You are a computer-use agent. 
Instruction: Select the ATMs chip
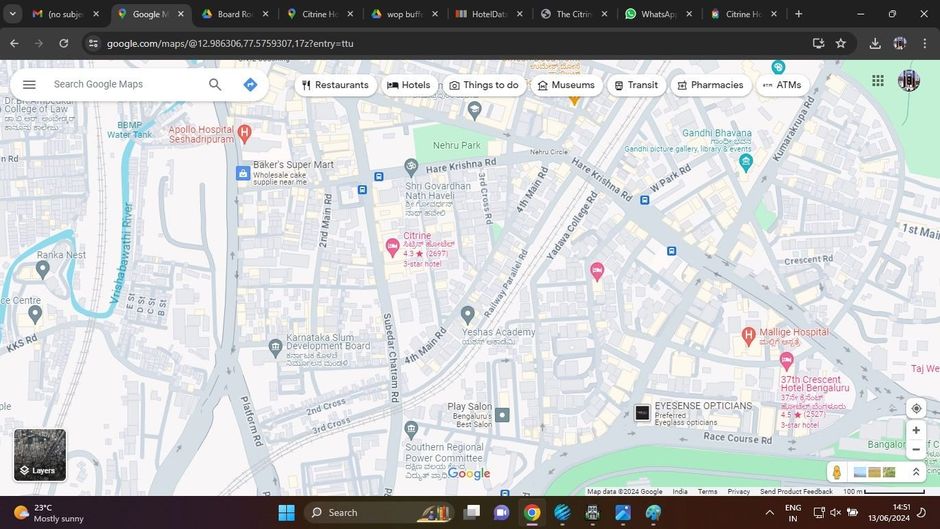tap(782, 85)
